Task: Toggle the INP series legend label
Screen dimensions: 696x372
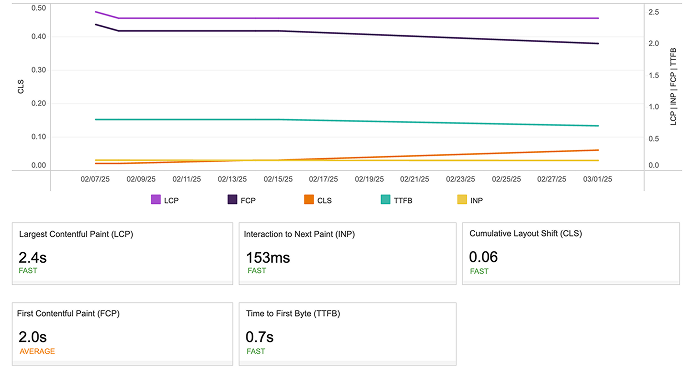Action: coord(476,201)
